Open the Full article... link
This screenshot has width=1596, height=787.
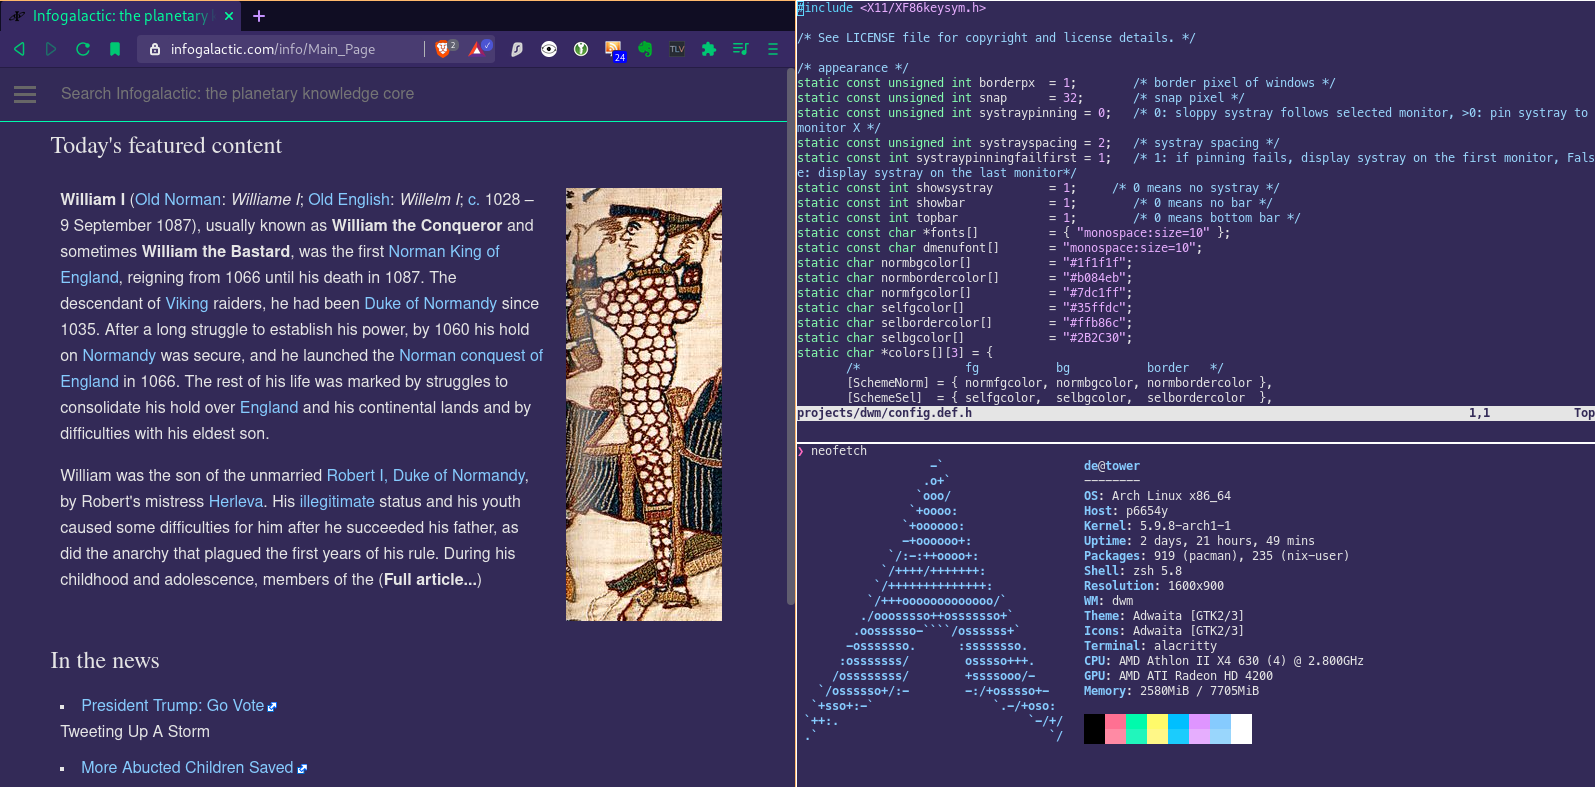click(431, 580)
